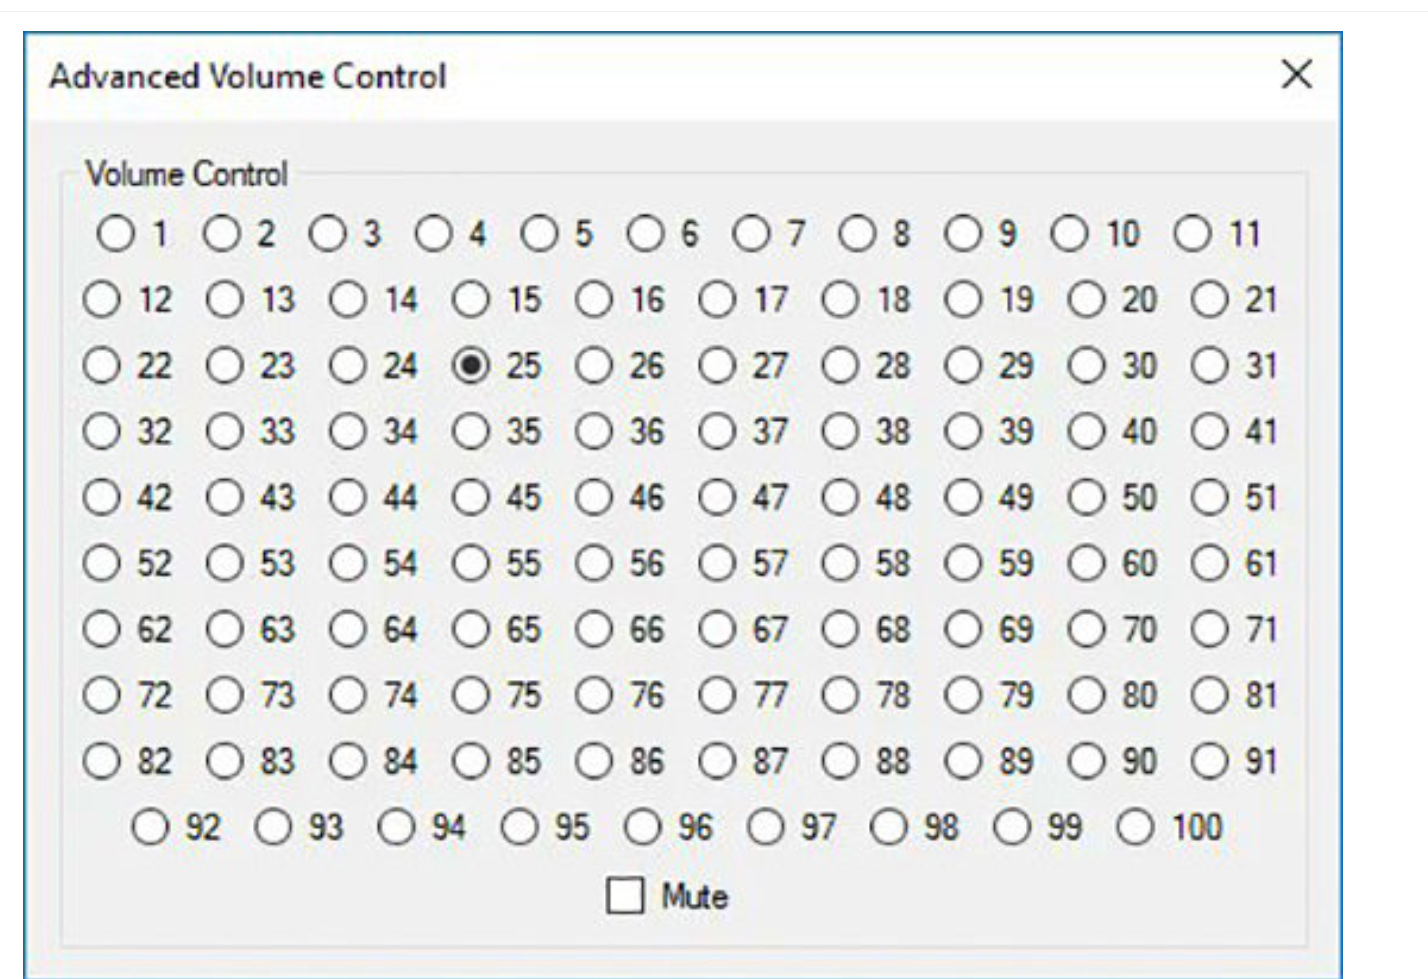Pick the volume 92 radio button
The image size is (1428, 979).
(150, 827)
